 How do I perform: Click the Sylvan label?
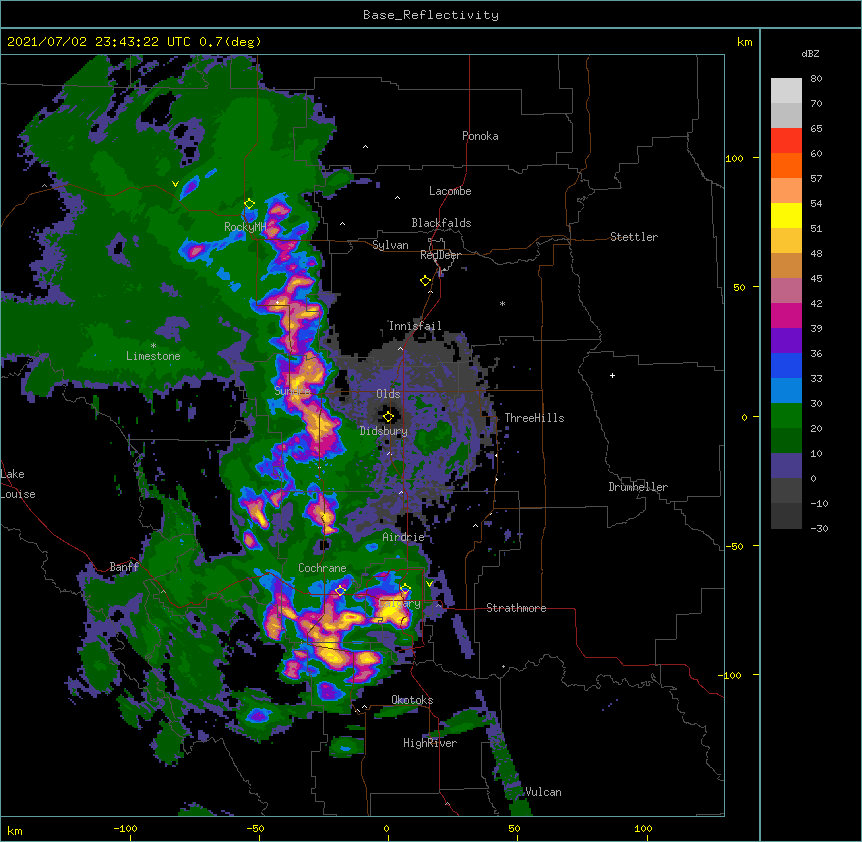390,245
